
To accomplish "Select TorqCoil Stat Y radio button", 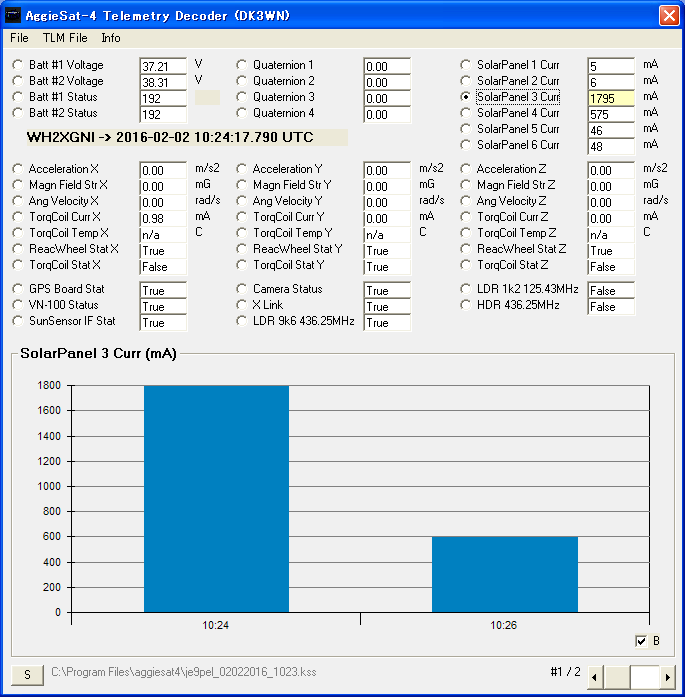I will tap(242, 265).
